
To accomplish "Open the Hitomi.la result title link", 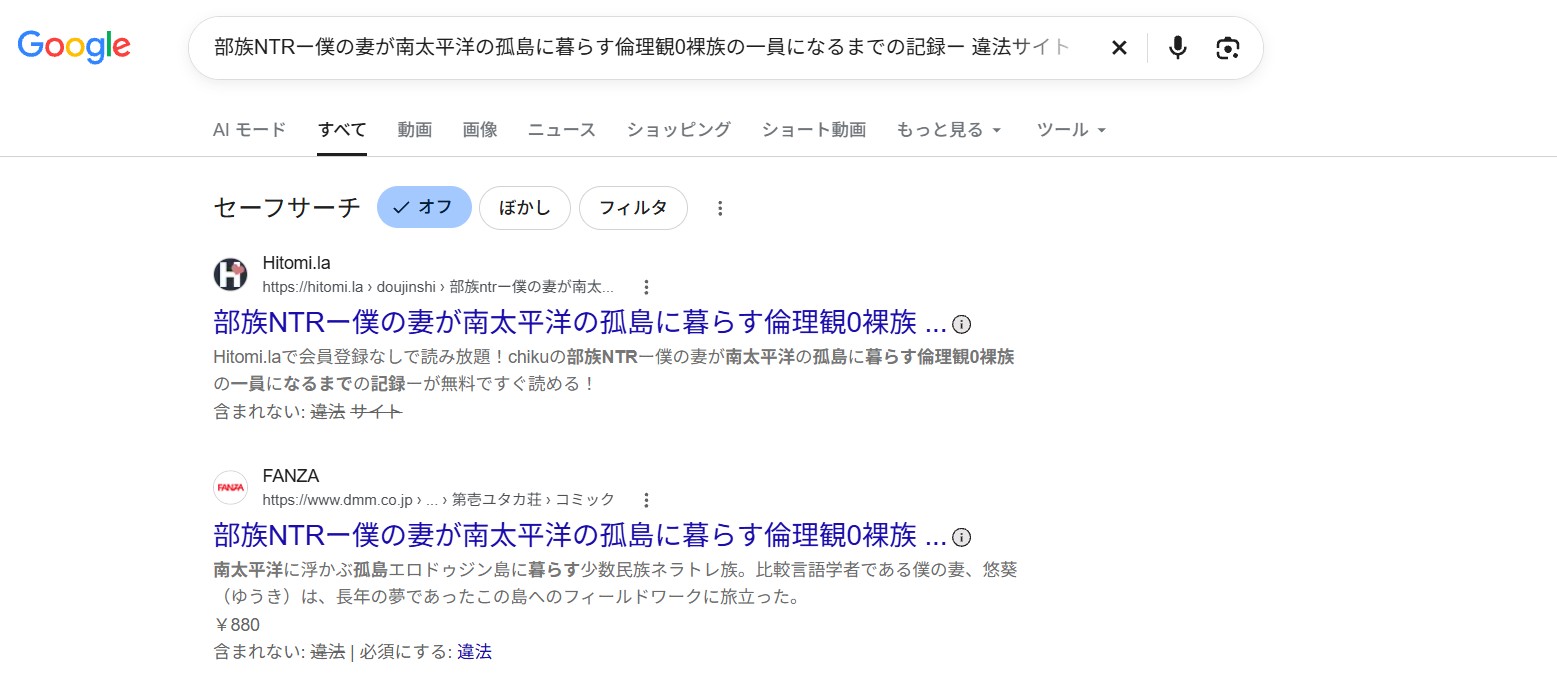I will [579, 324].
